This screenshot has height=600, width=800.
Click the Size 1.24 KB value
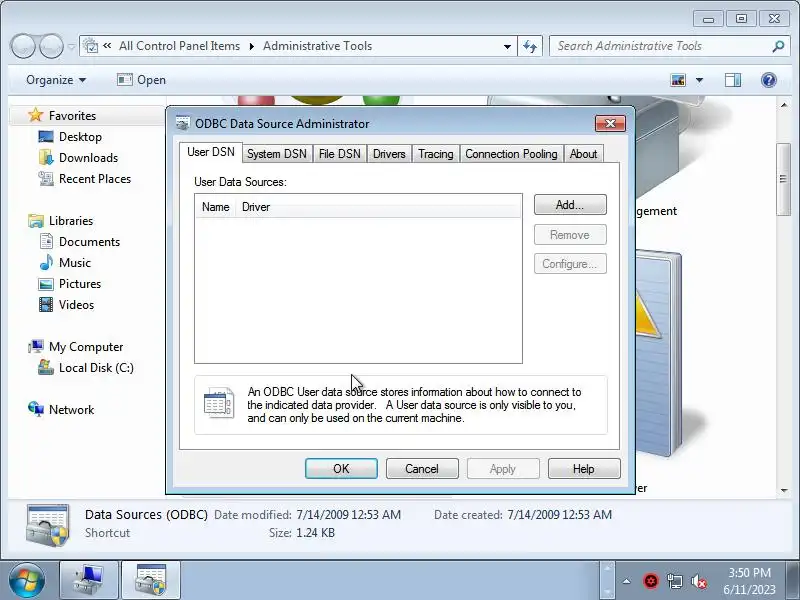[315, 533]
